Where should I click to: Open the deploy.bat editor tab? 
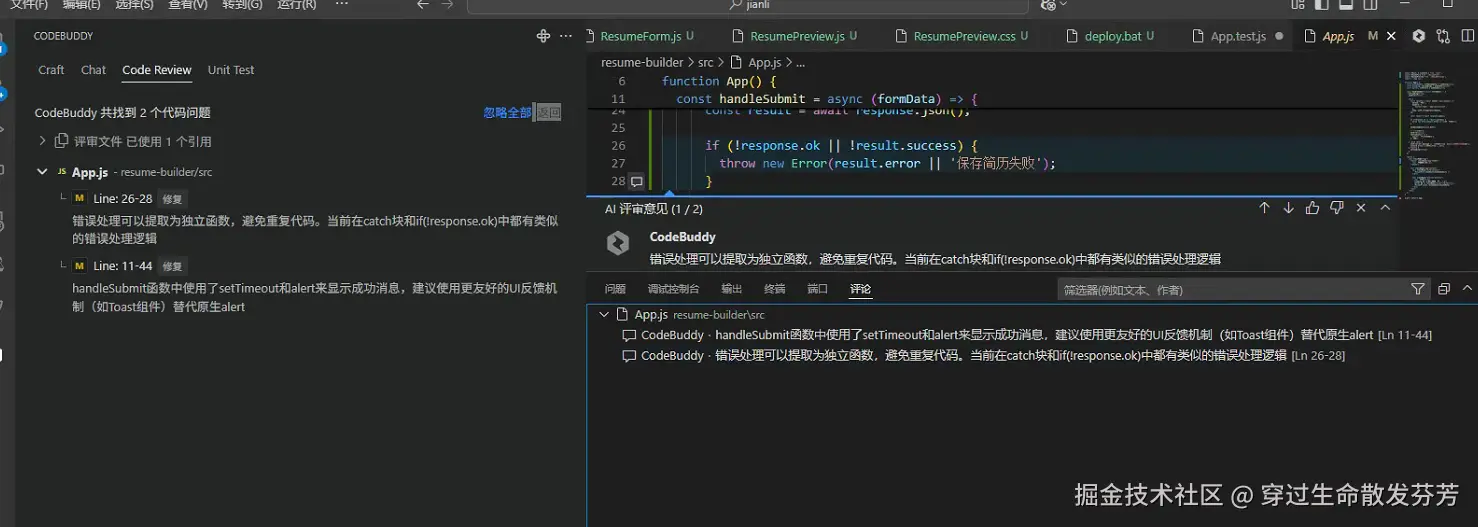1111,36
